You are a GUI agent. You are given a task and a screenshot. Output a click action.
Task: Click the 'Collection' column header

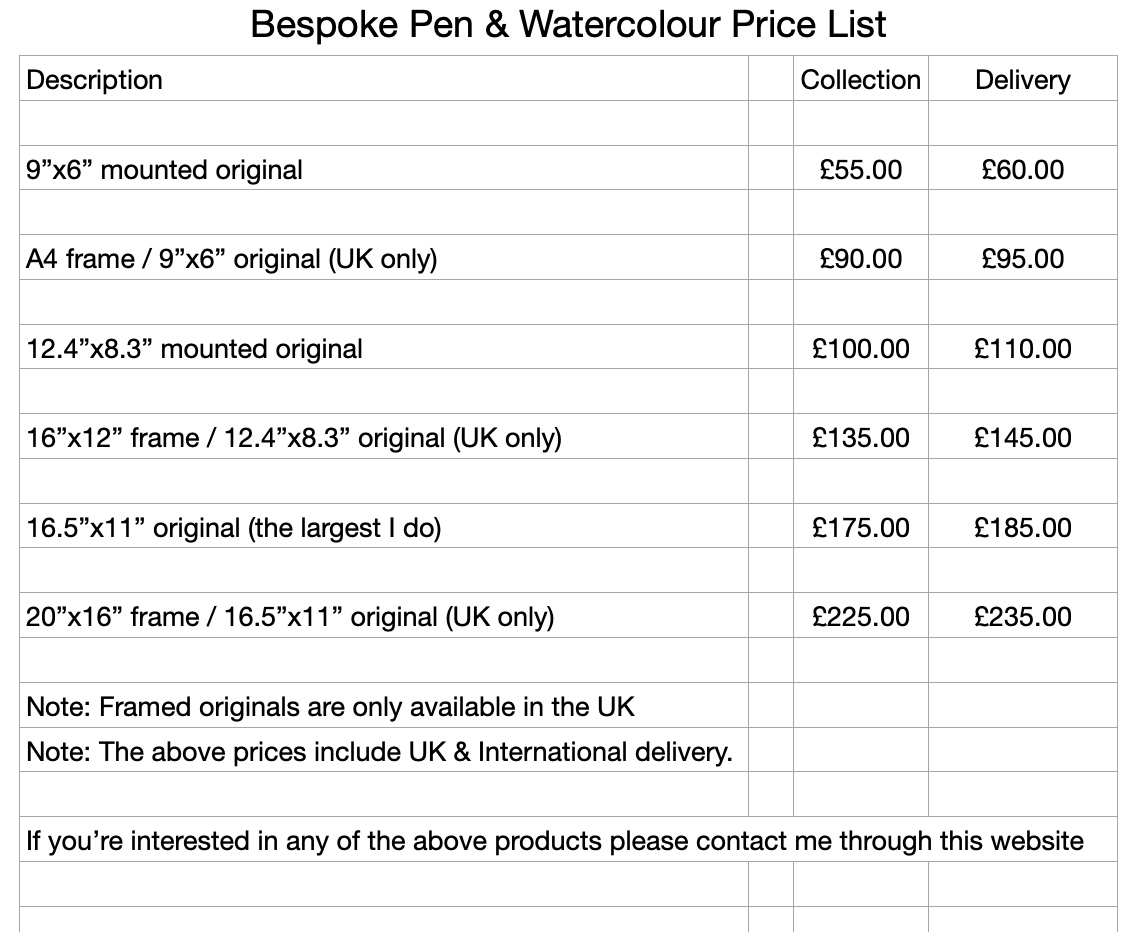[x=860, y=80]
